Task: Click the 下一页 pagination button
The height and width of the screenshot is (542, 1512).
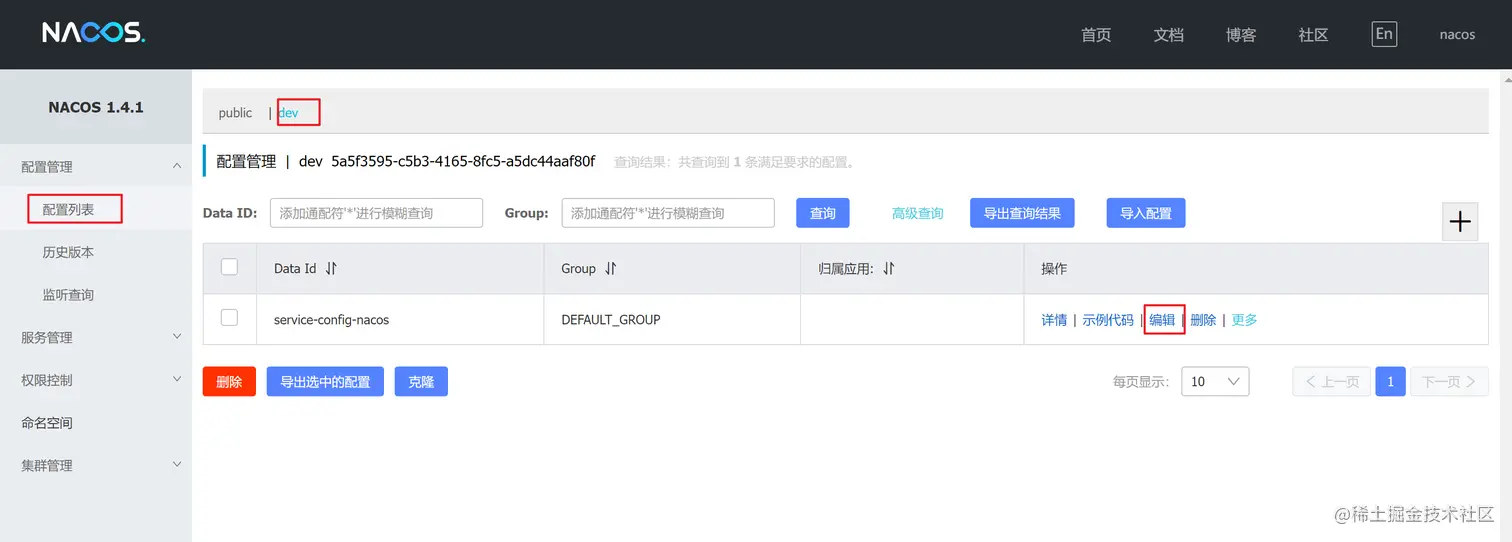Action: click(1449, 381)
